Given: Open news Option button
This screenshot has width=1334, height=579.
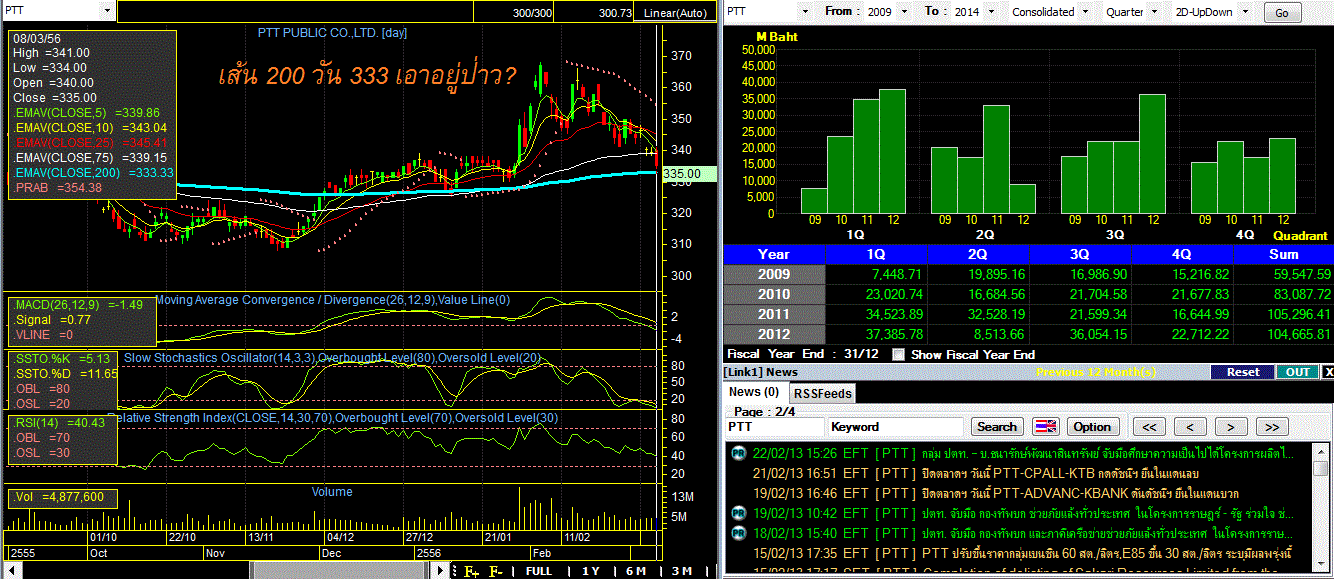Looking at the screenshot, I should (x=1092, y=427).
